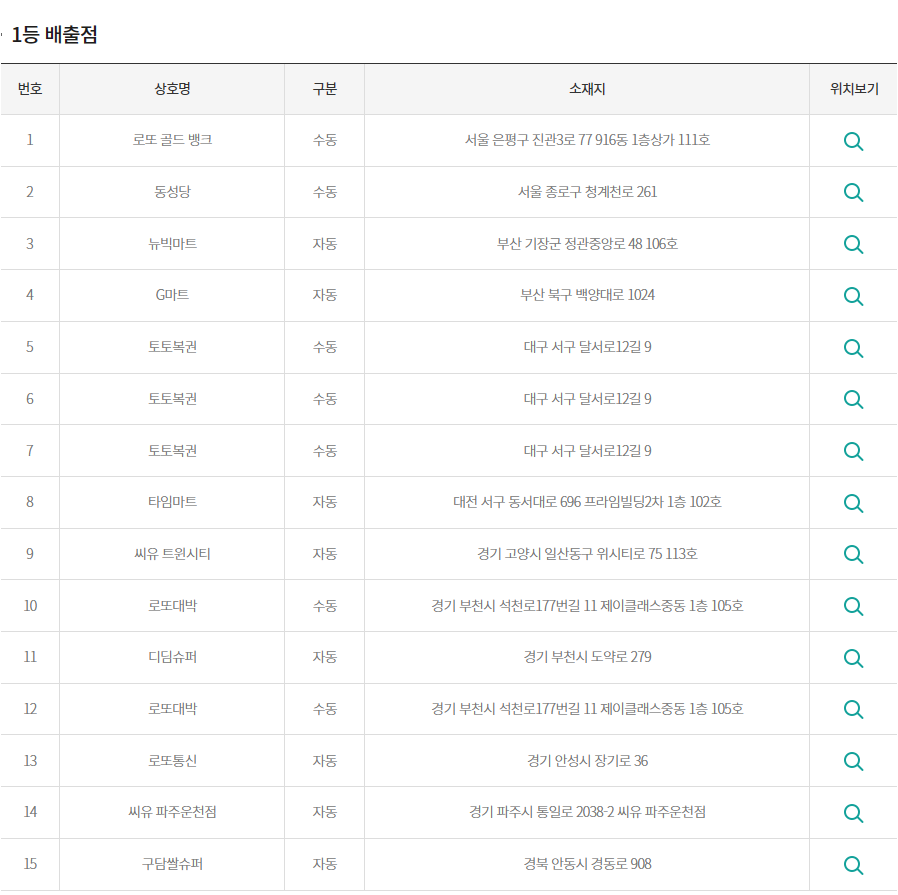Viewport: 898px width, 895px height.
Task: Open the 타임마트 location magnifier icon
Action: (x=853, y=502)
